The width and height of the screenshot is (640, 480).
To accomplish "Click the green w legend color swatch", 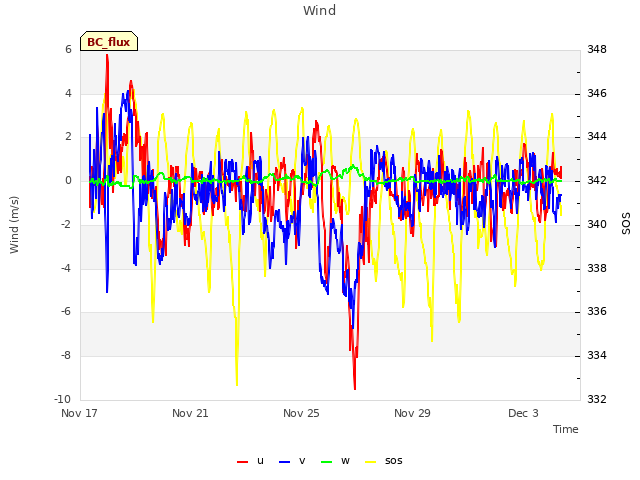I will point(327,462).
